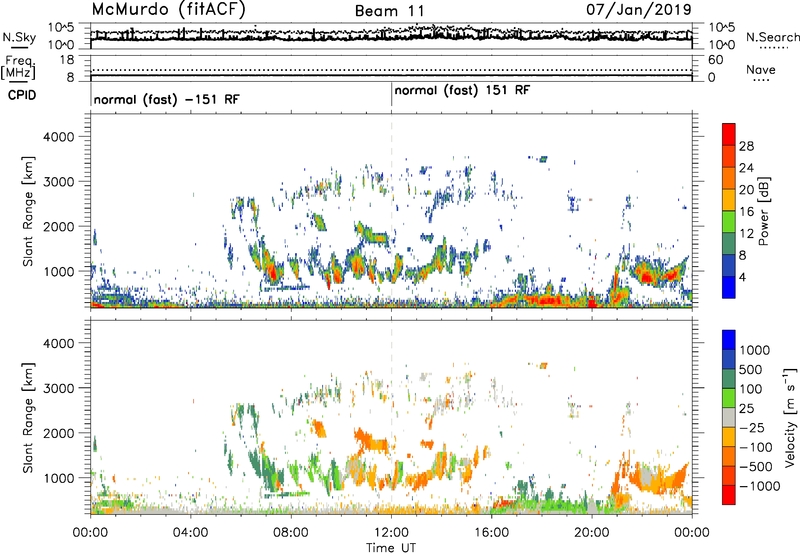Click the dotted frequency line in the Freq panel
The height and width of the screenshot is (554, 800).
[x=391, y=70]
